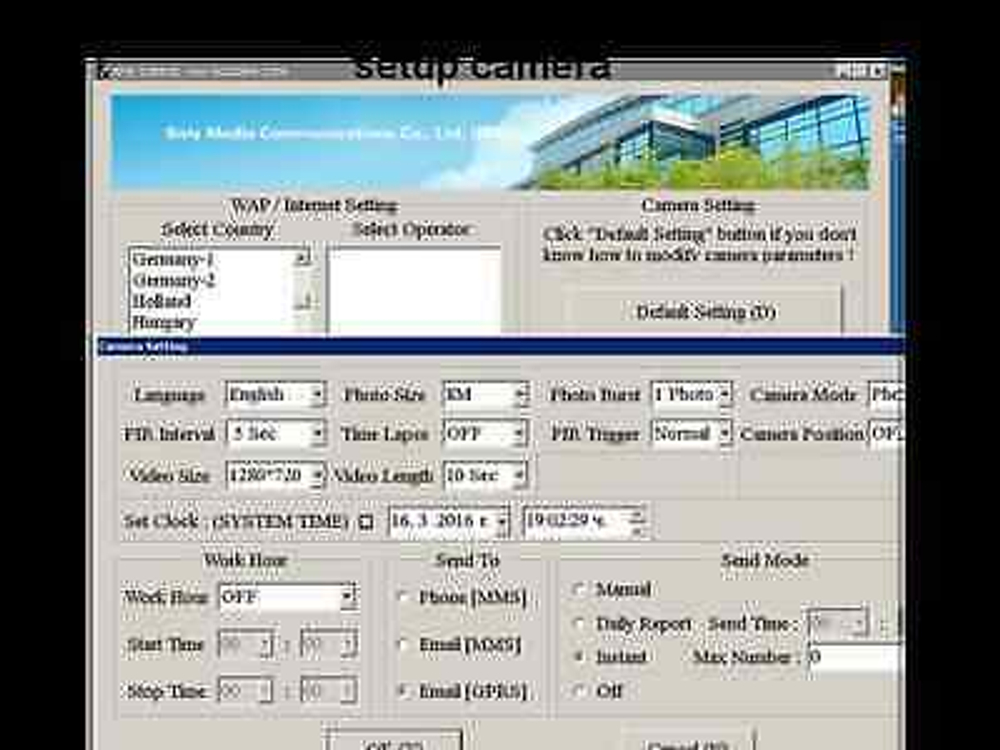The image size is (1000, 750).
Task: Select Germany-1 in the country list
Action: pos(174,259)
